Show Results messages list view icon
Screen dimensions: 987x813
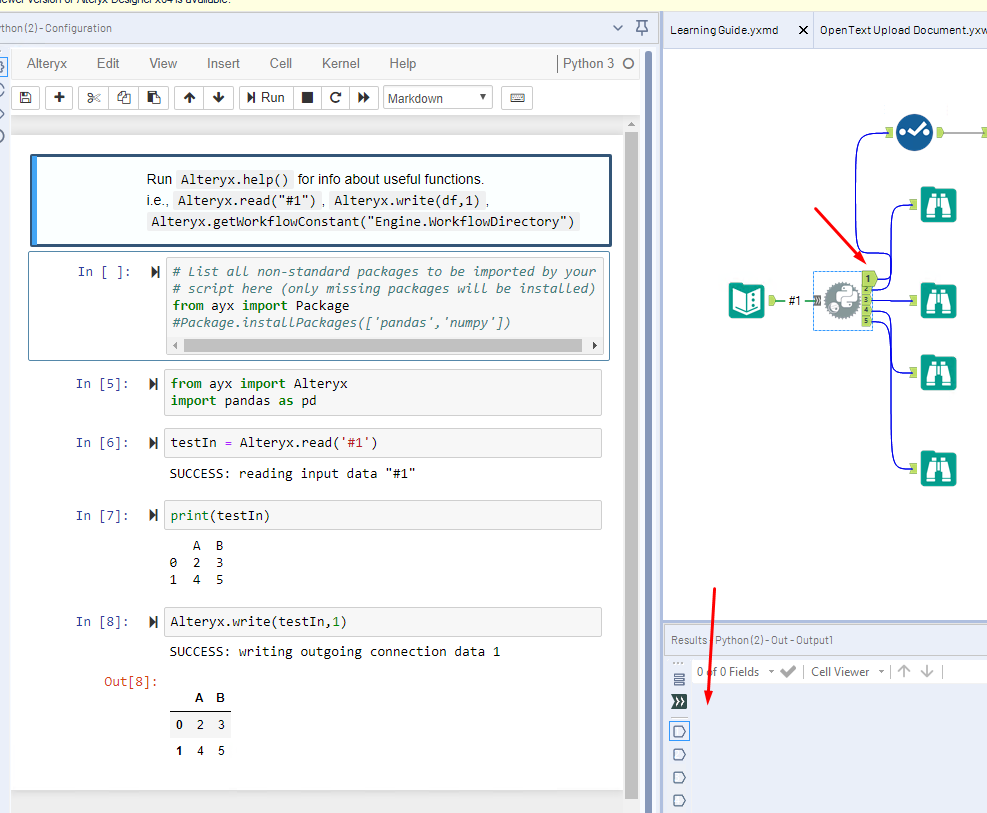pyautogui.click(x=679, y=680)
